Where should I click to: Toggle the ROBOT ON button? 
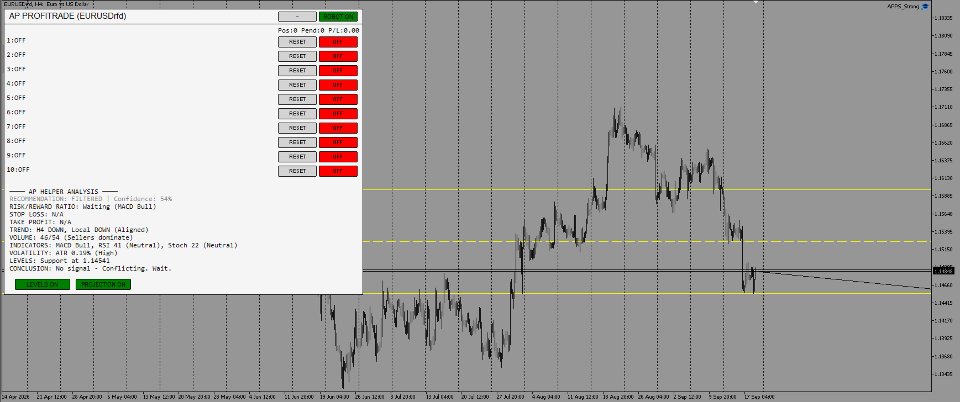(338, 17)
